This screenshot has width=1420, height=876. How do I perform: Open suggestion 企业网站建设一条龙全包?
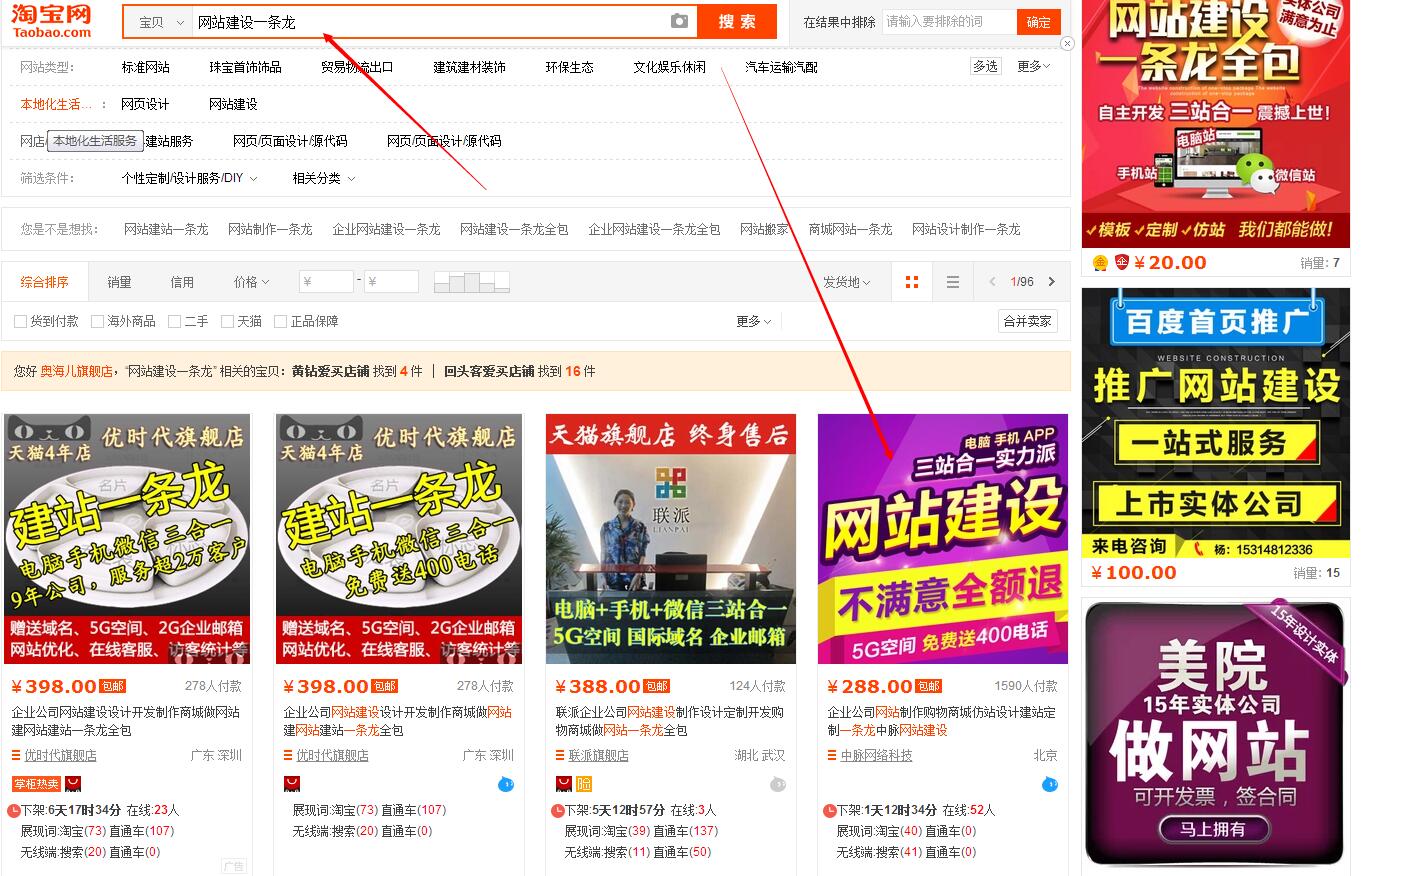point(654,229)
